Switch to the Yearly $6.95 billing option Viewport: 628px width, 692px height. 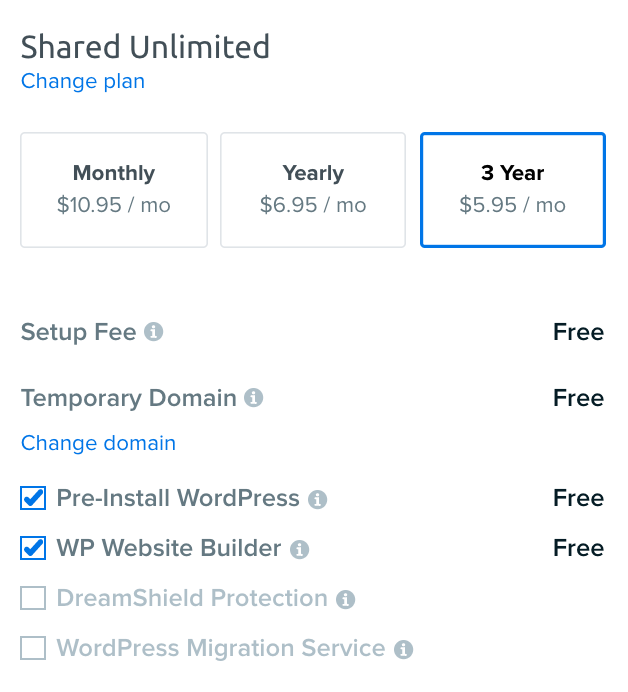(x=313, y=189)
